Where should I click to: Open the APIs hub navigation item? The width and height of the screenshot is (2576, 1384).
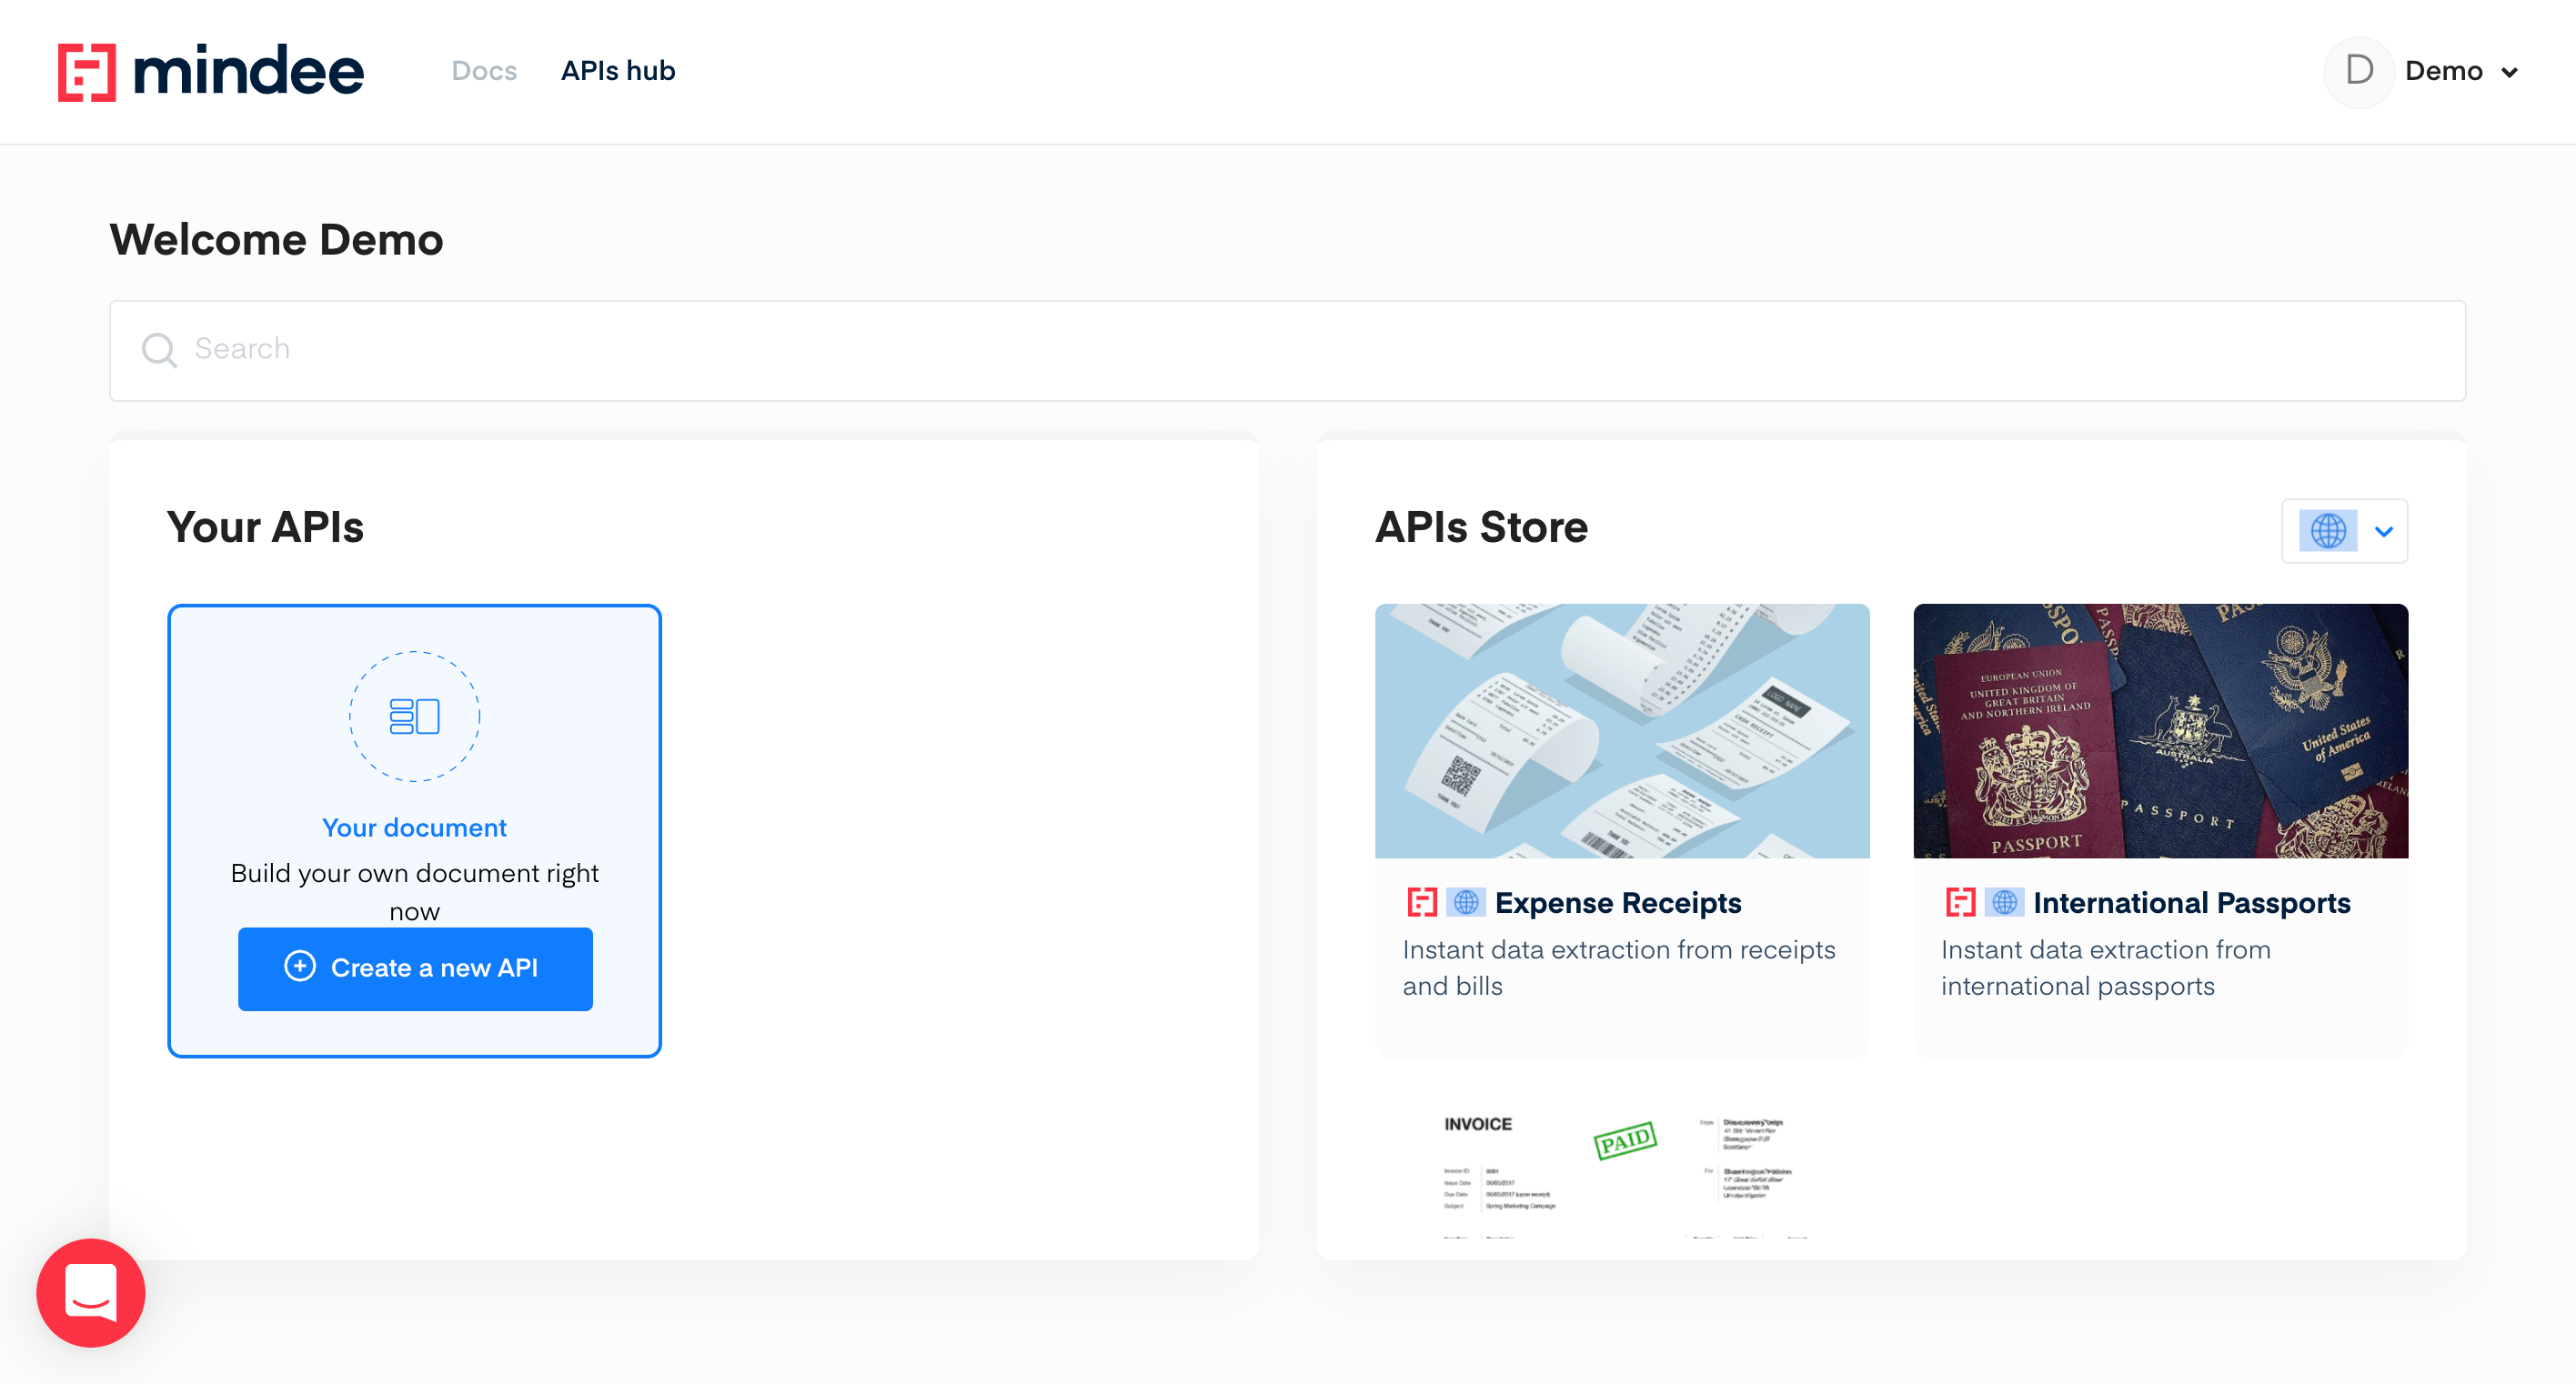click(618, 71)
